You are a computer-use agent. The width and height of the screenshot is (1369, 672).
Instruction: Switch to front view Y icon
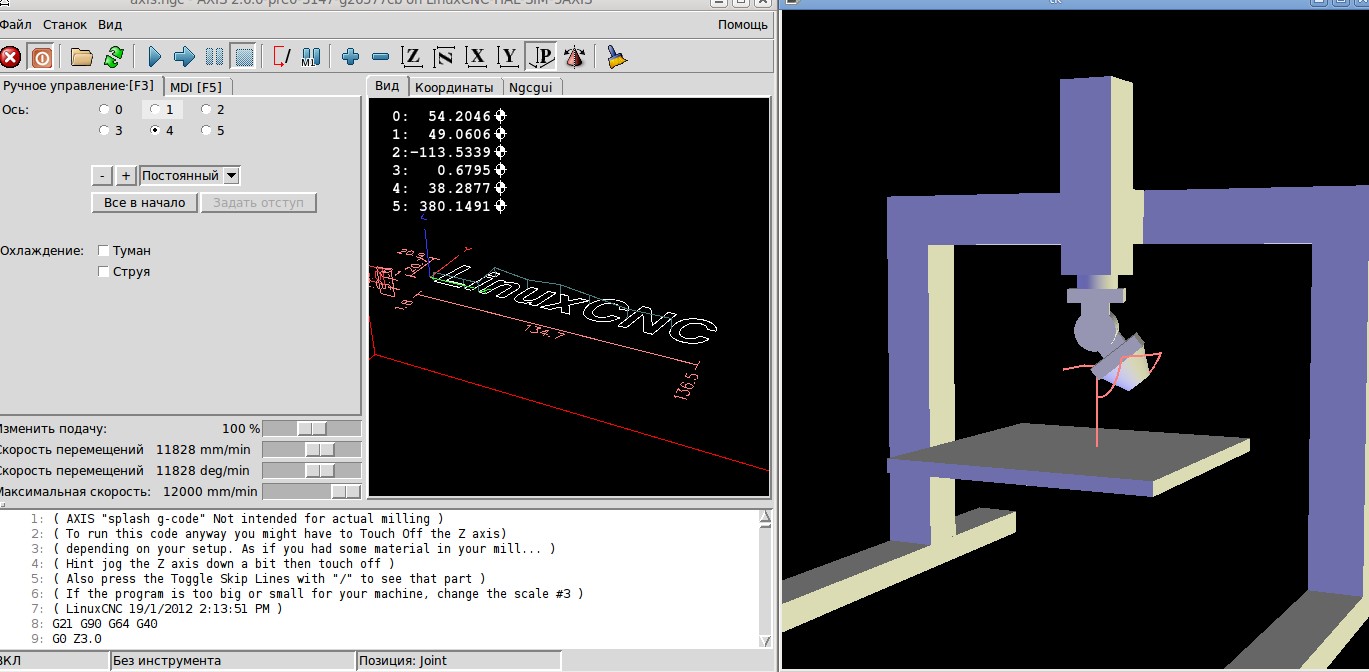(509, 56)
